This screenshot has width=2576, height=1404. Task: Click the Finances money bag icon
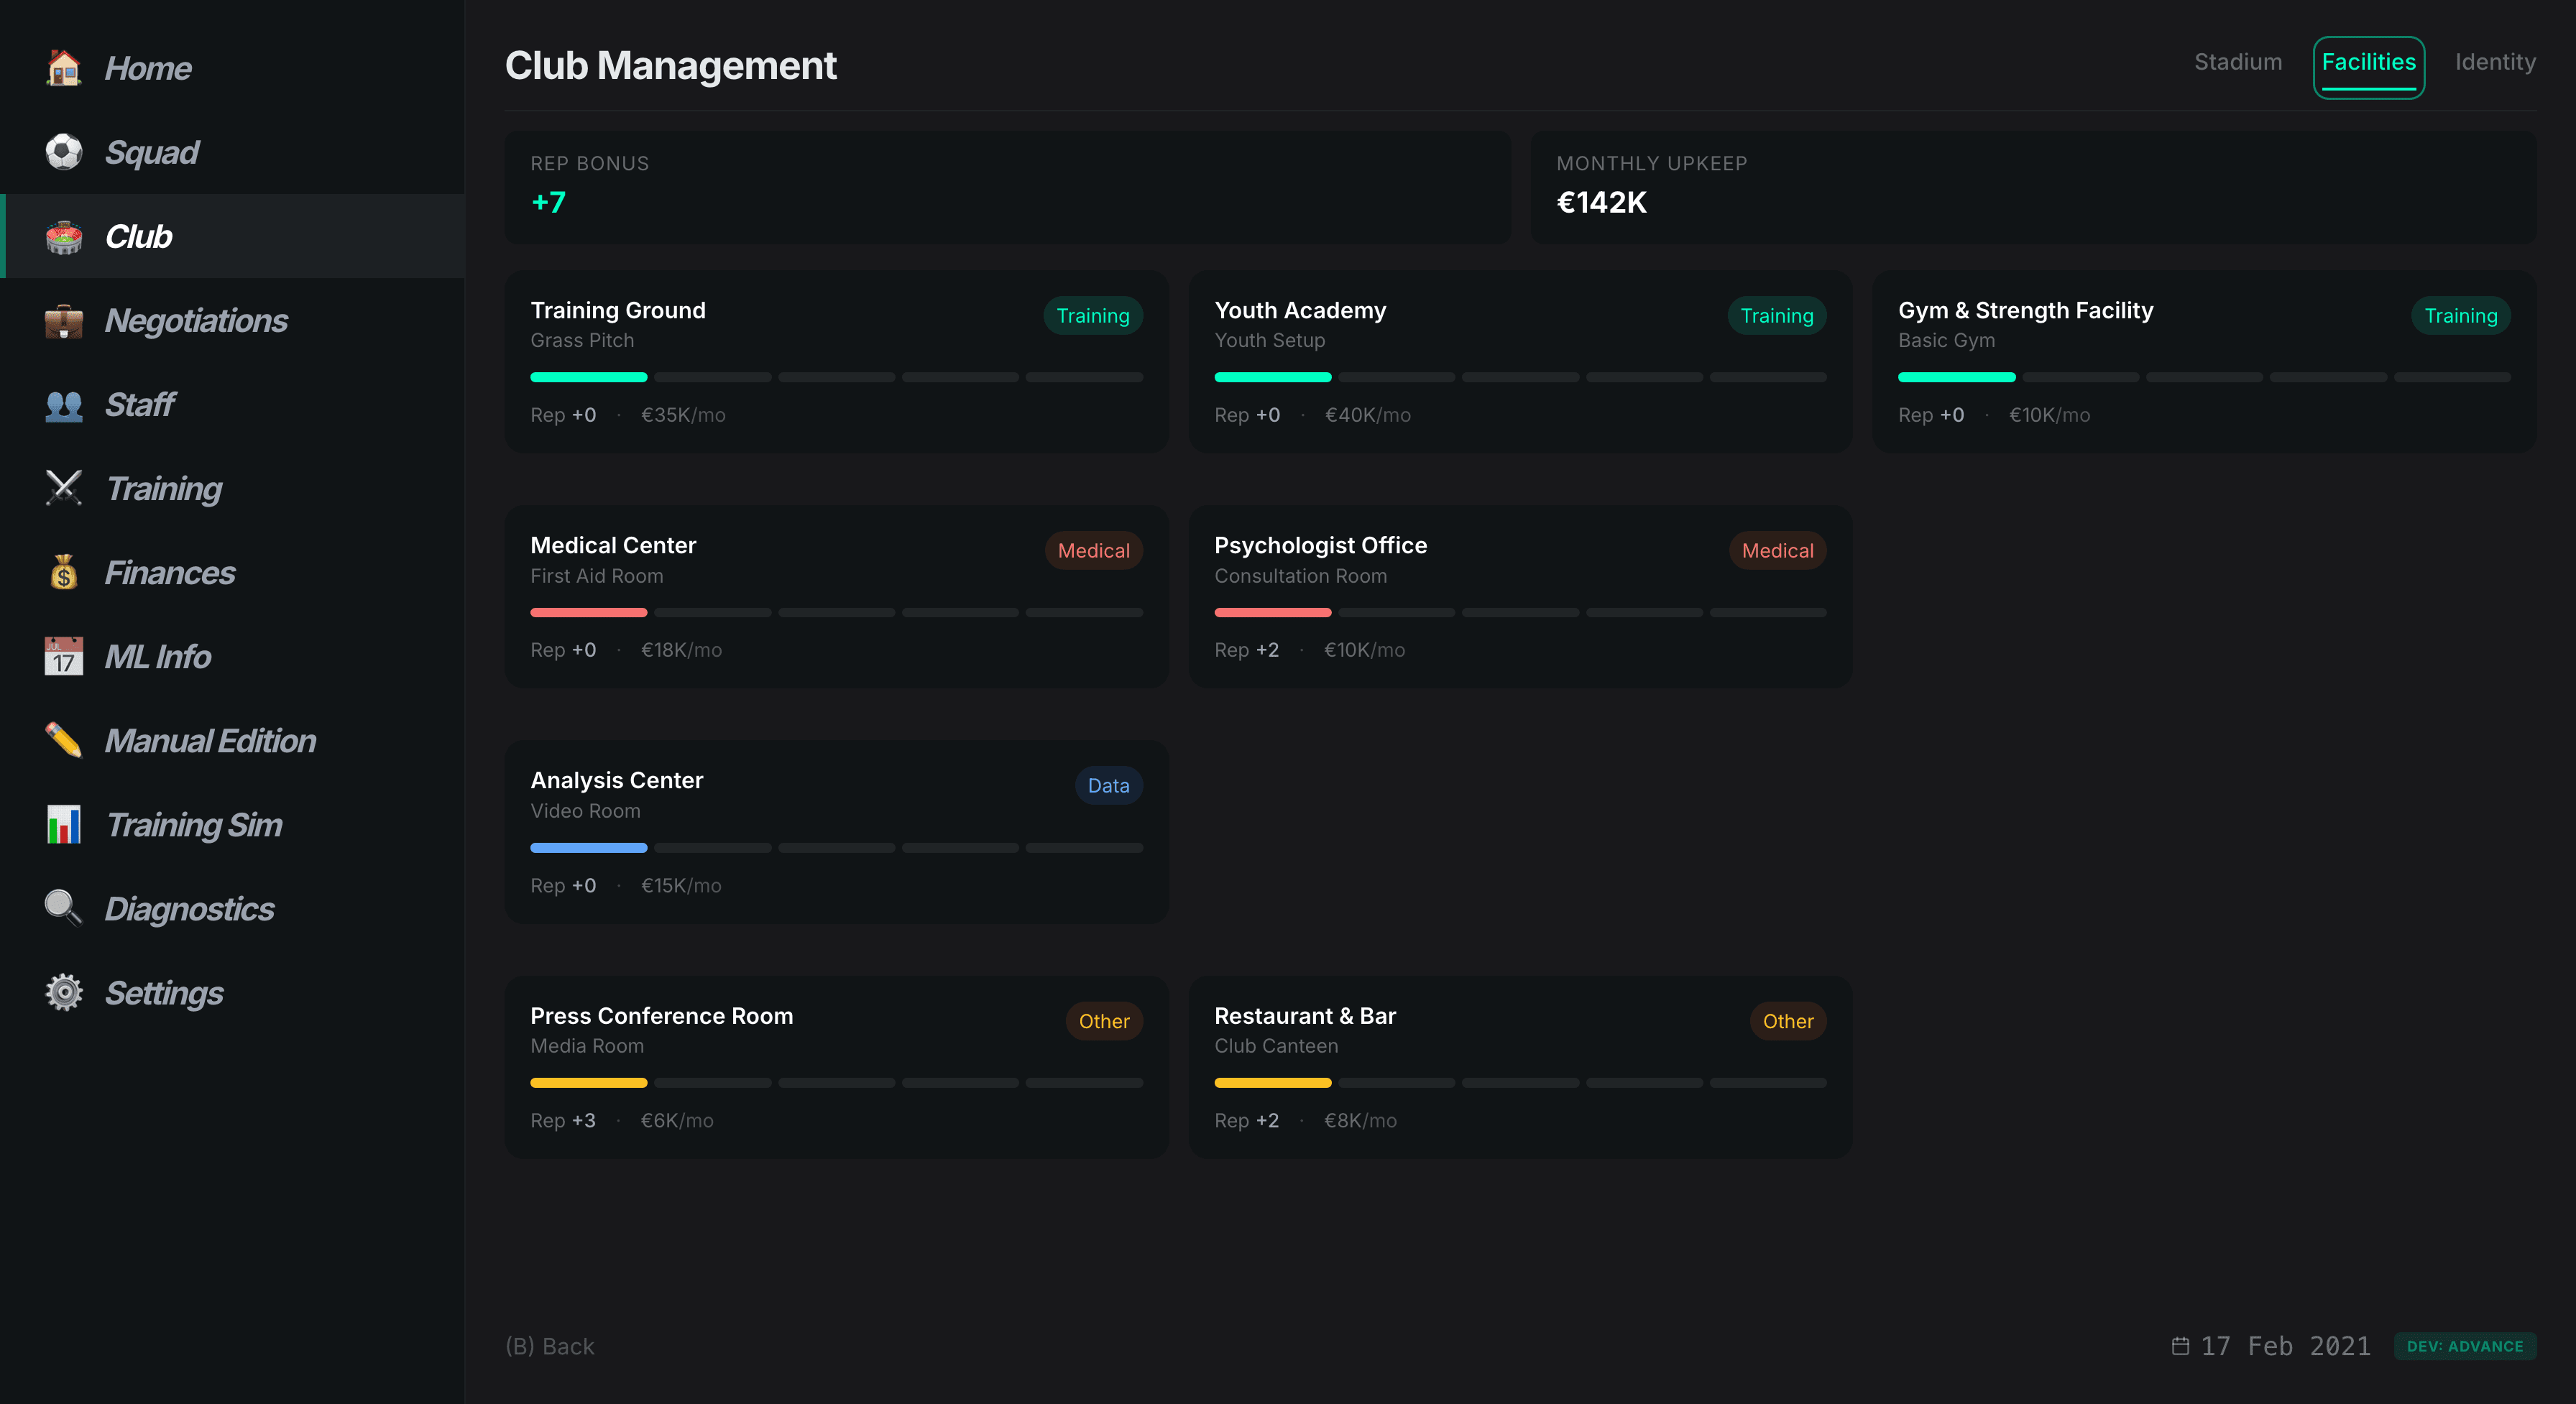coord(64,572)
